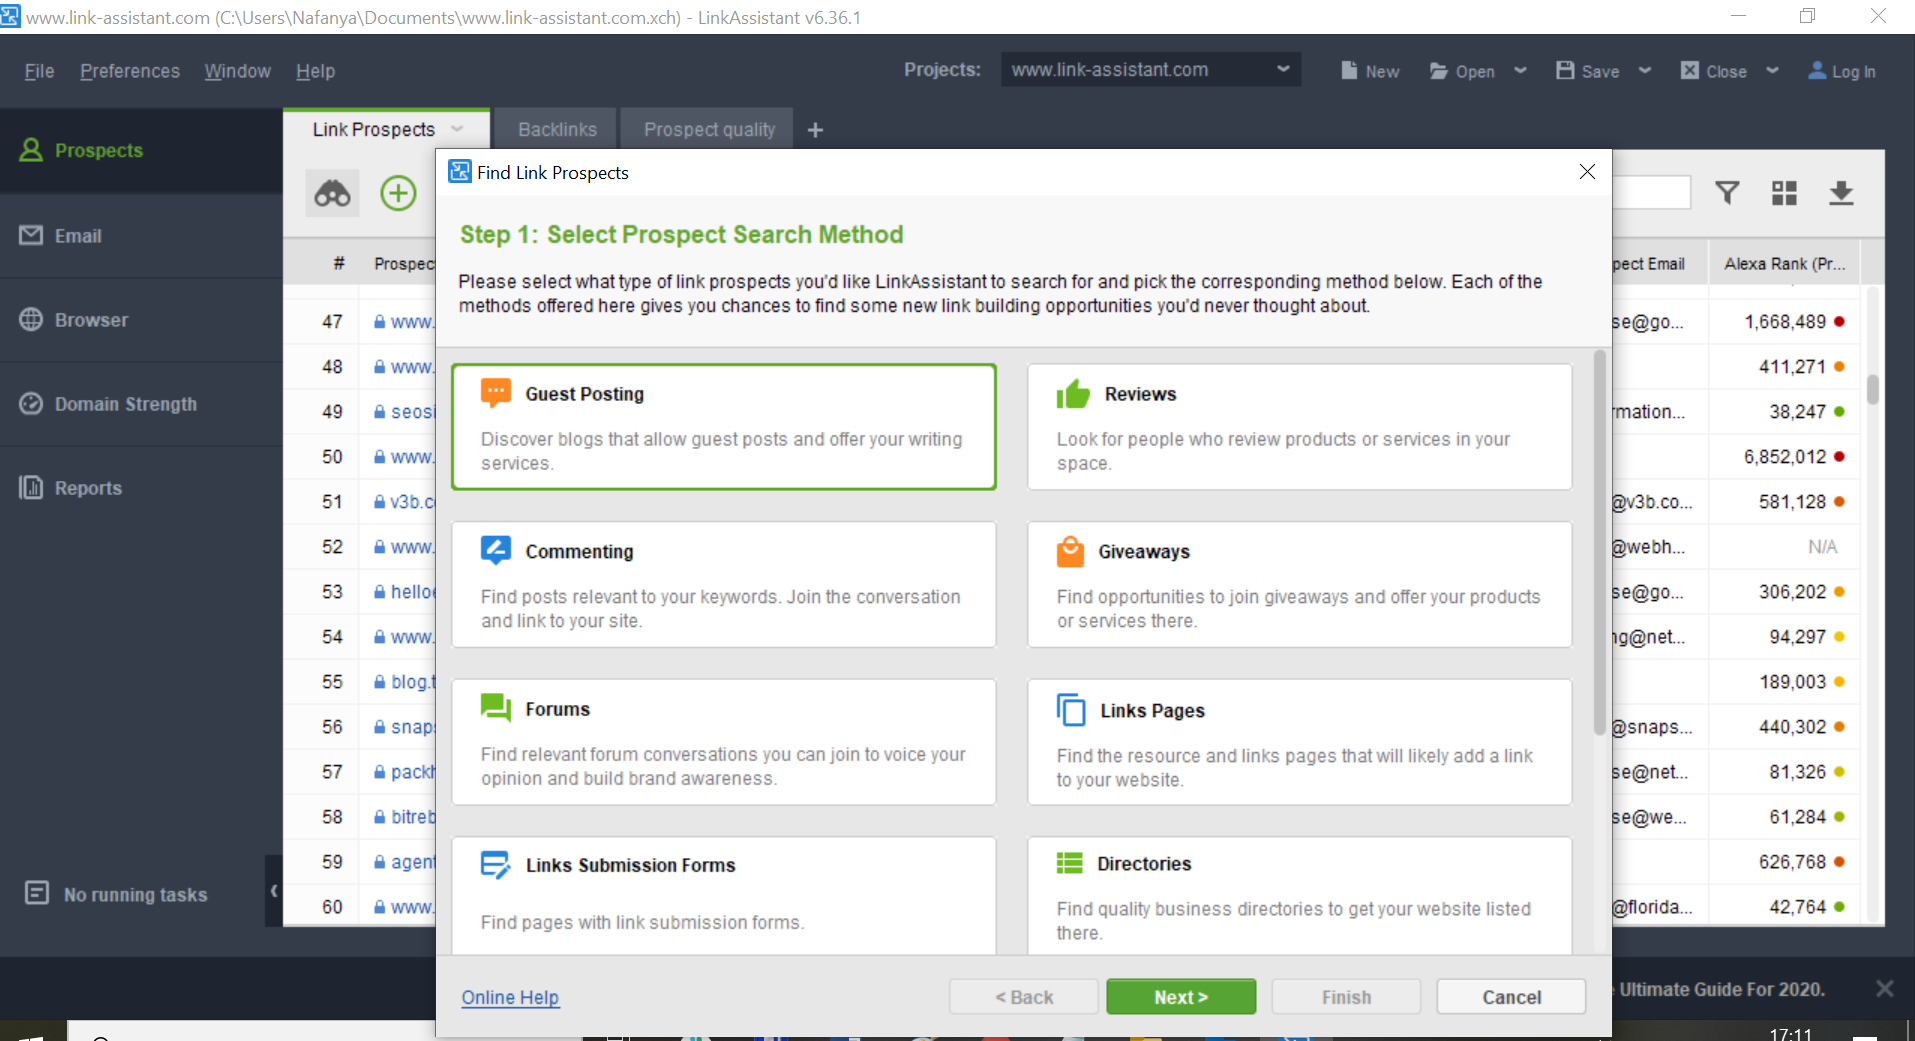Click the green plus add prospect icon

coord(398,193)
